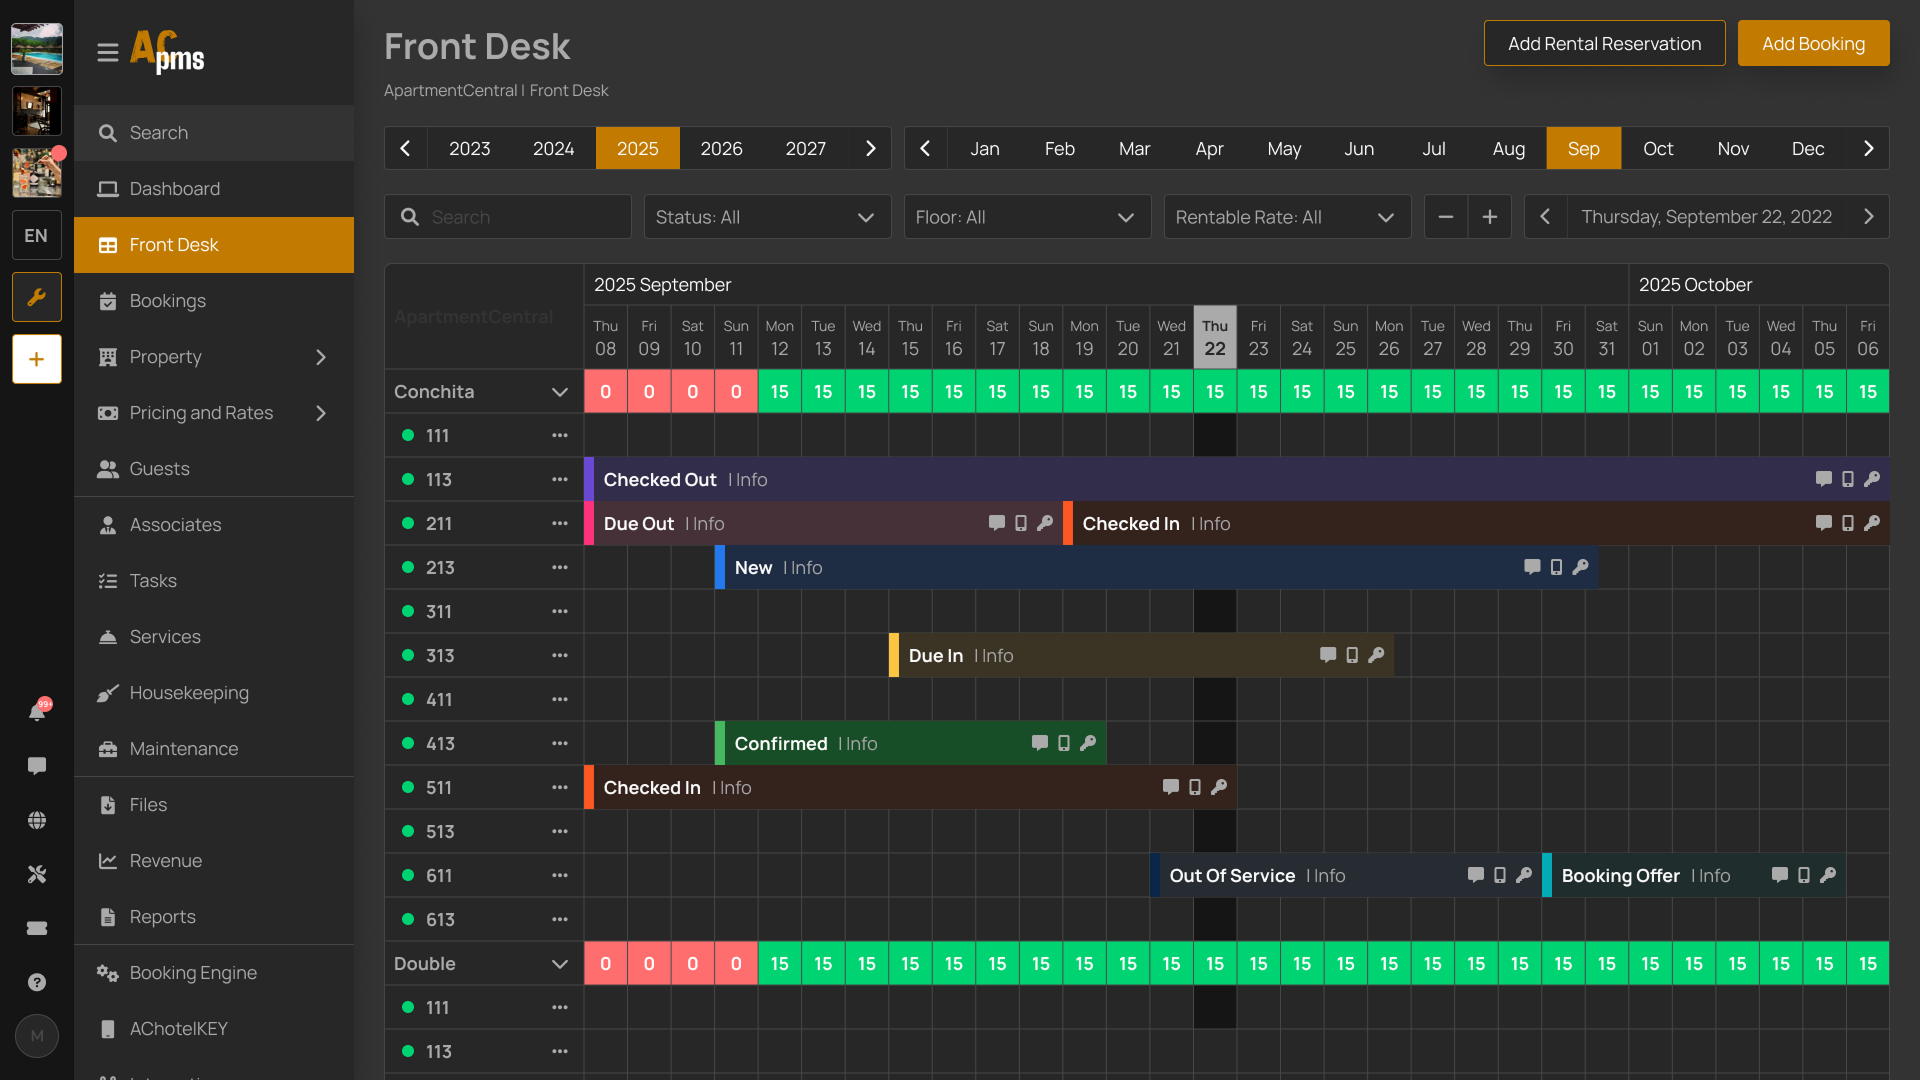Open the three-dot menu for room 313
The width and height of the screenshot is (1920, 1080).
point(560,655)
